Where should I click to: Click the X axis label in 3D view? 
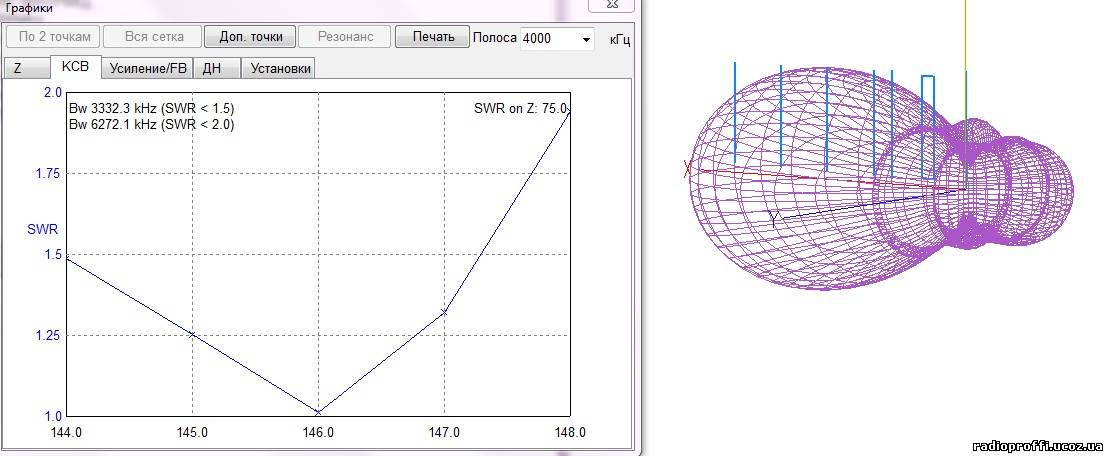click(689, 168)
